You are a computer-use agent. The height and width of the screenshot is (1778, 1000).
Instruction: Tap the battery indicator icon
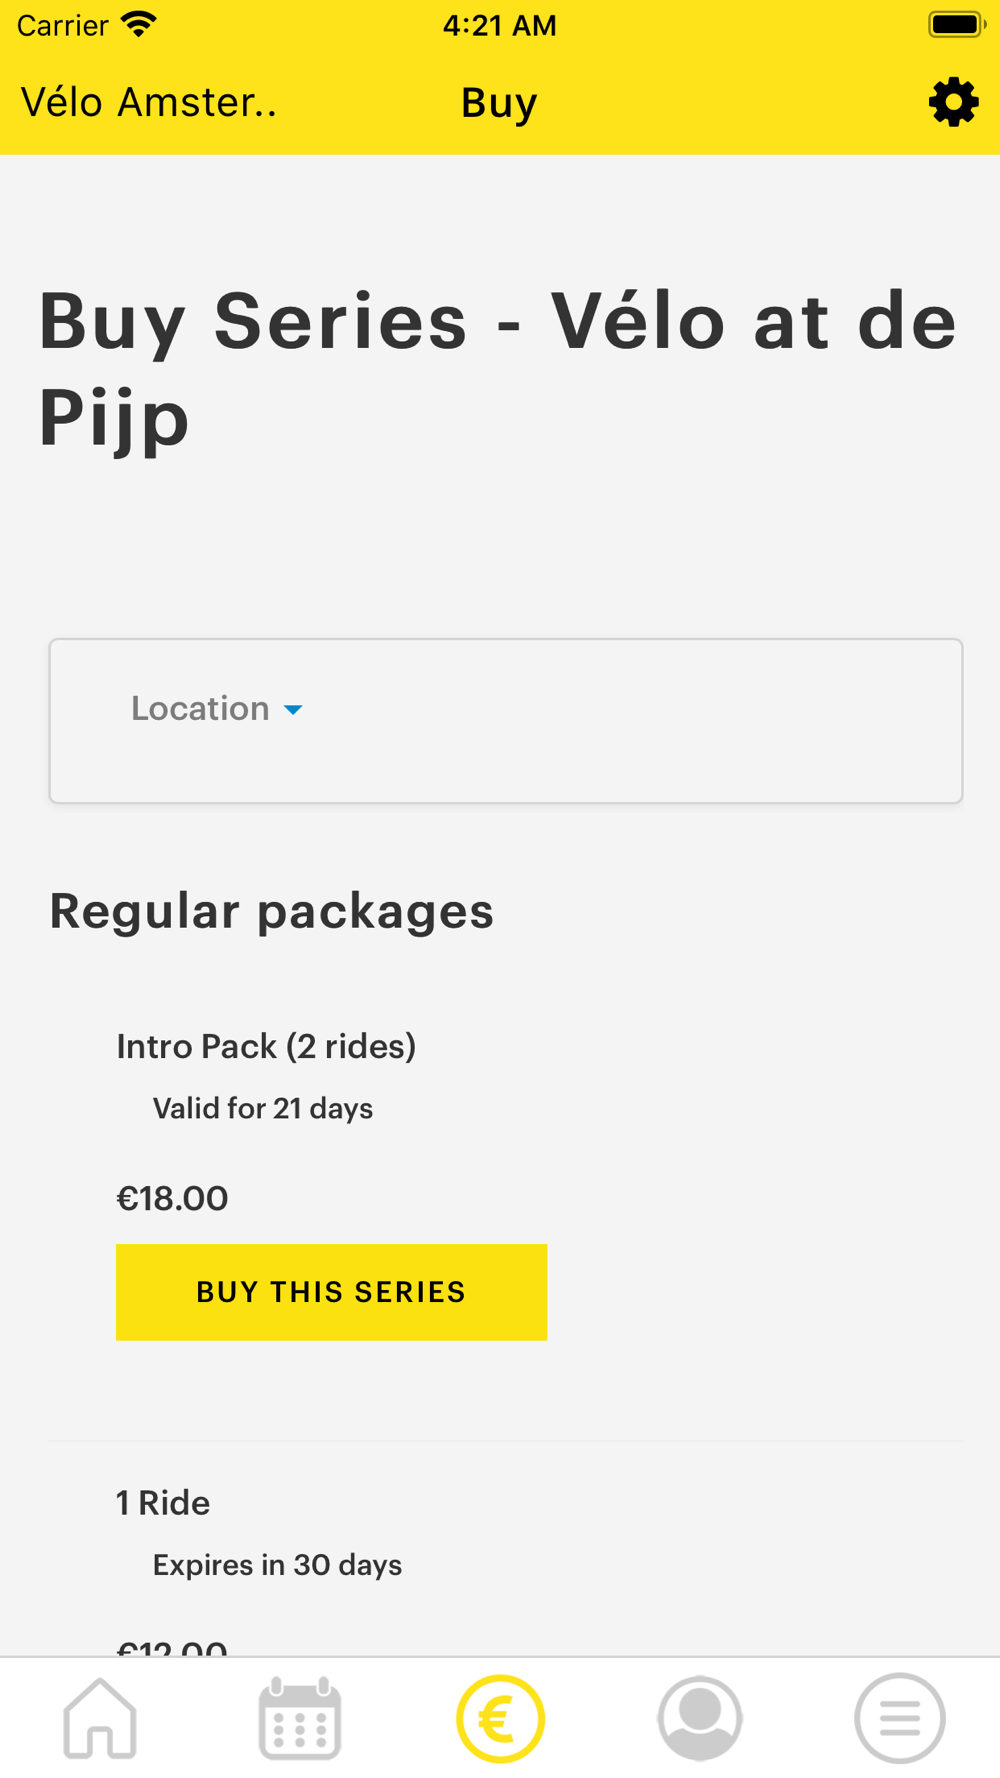tap(956, 24)
